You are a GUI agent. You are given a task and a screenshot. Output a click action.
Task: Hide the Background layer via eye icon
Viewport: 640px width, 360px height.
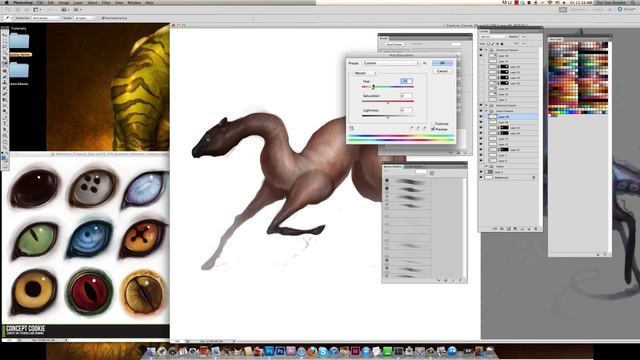(481, 177)
